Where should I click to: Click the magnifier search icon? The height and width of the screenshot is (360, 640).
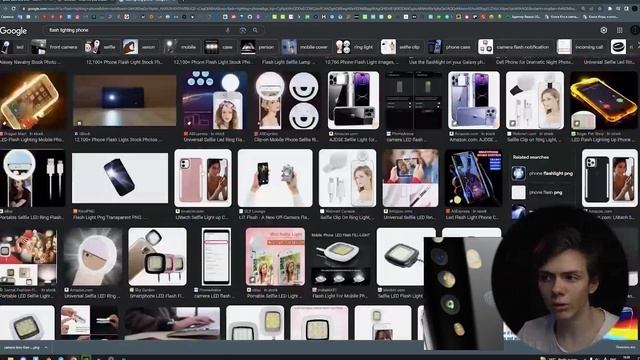pos(256,30)
